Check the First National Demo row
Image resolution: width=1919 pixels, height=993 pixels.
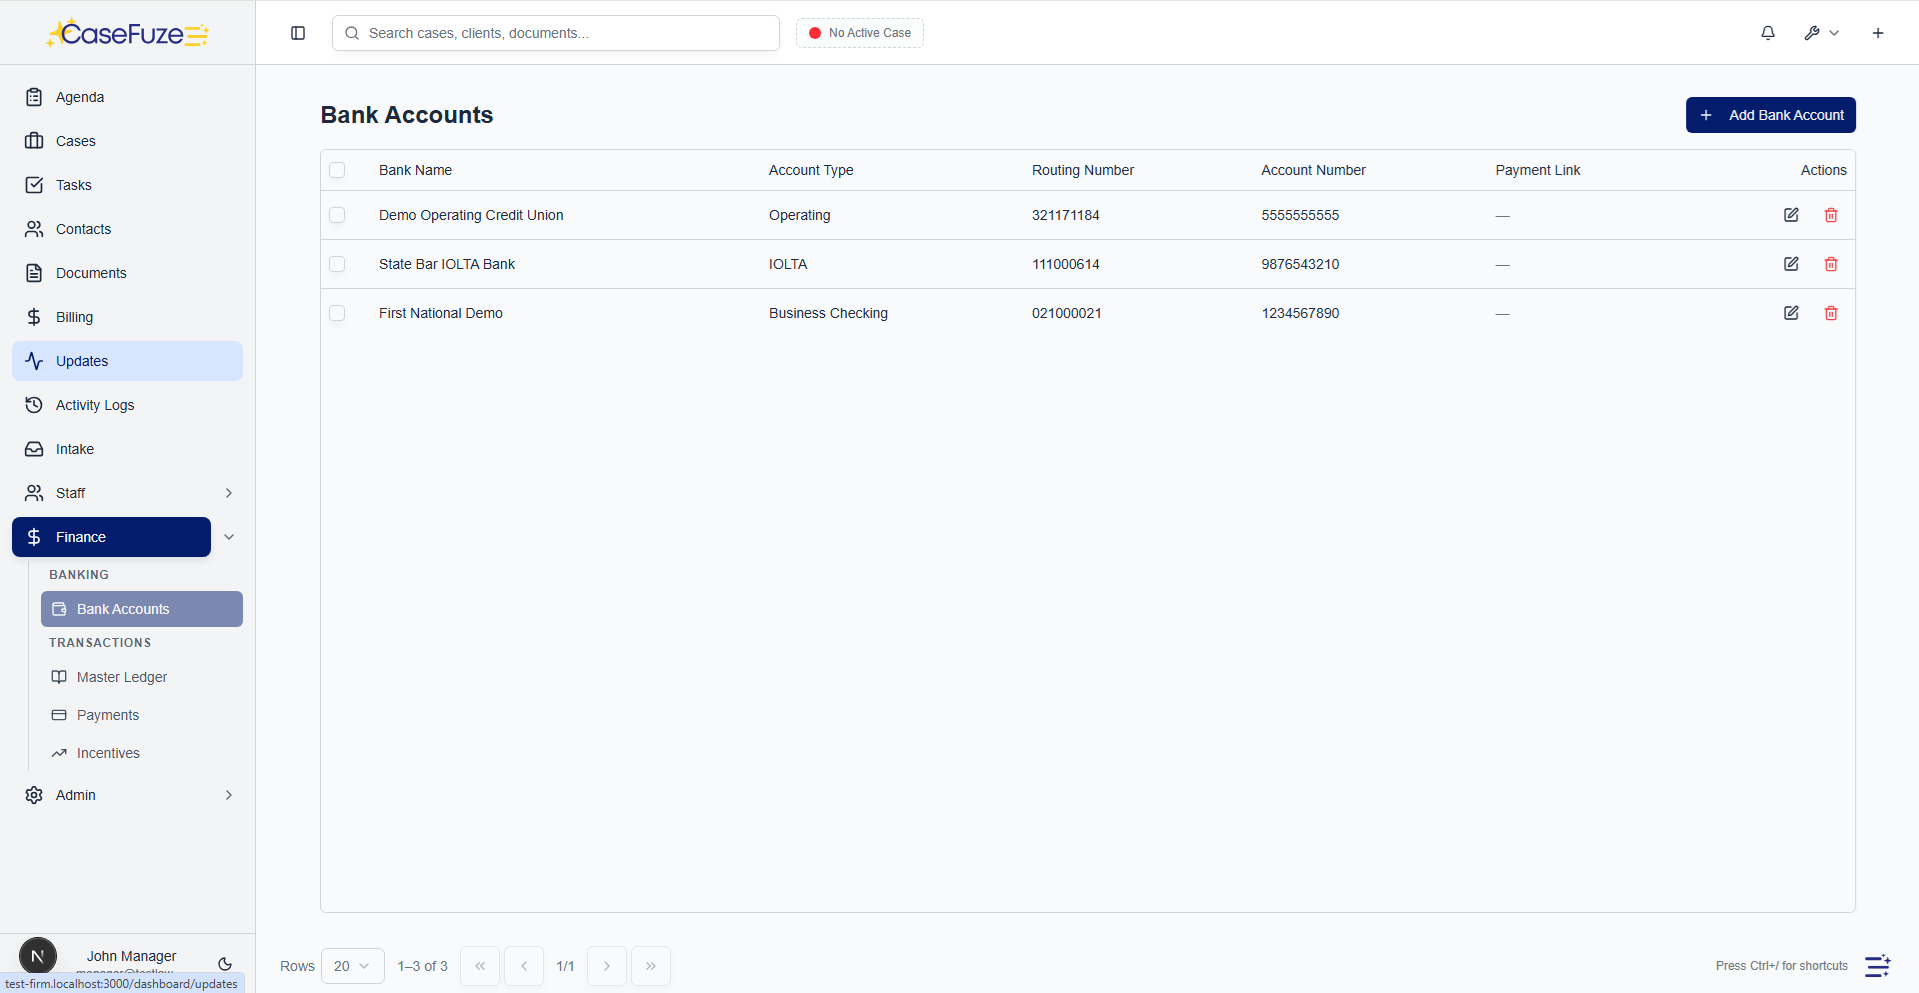click(x=337, y=313)
